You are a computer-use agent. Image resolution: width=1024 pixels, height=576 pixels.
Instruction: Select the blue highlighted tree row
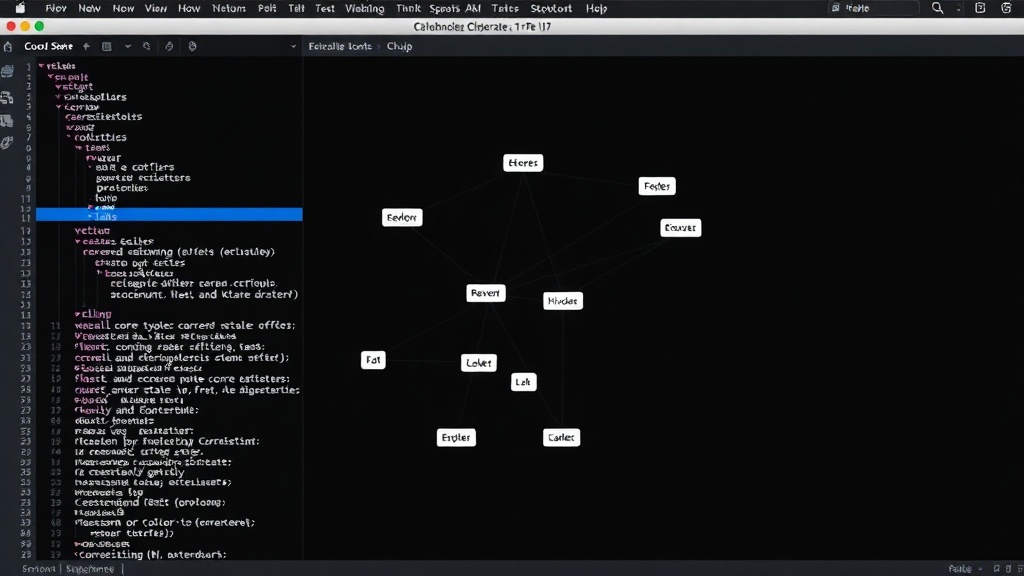(169, 215)
